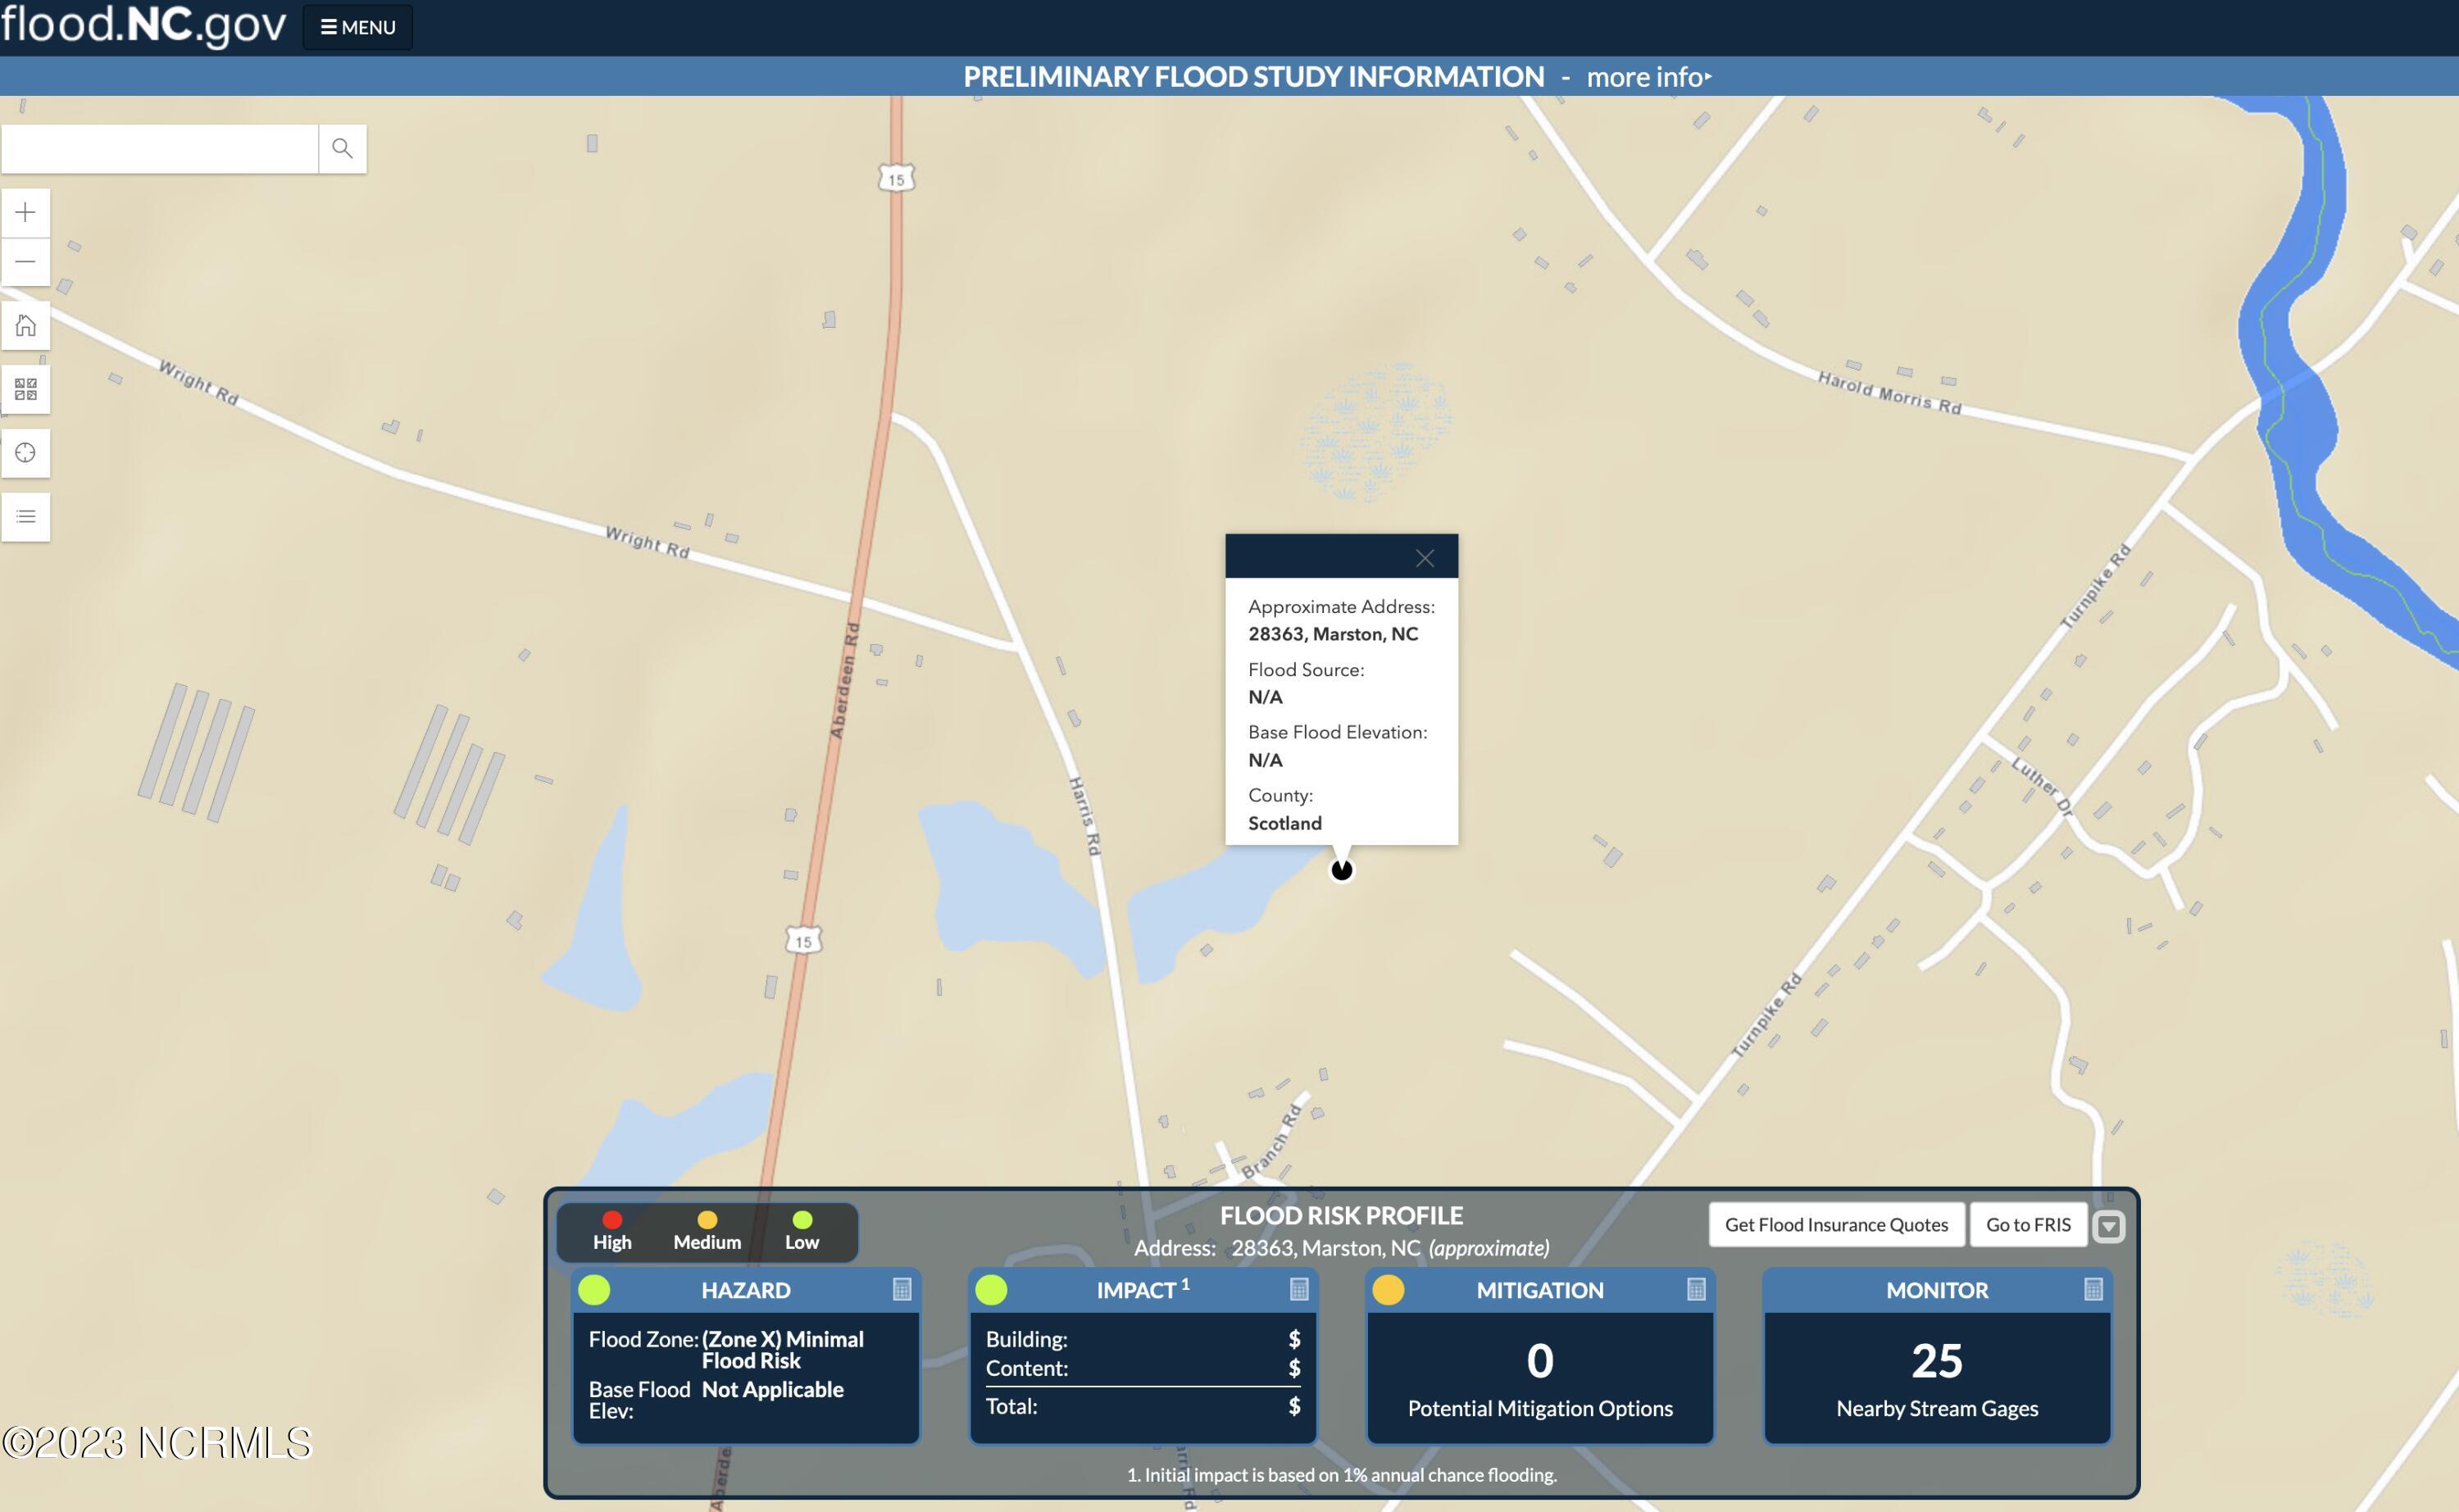Click the red High risk legend dot
Image resolution: width=2459 pixels, height=1512 pixels.
click(612, 1219)
